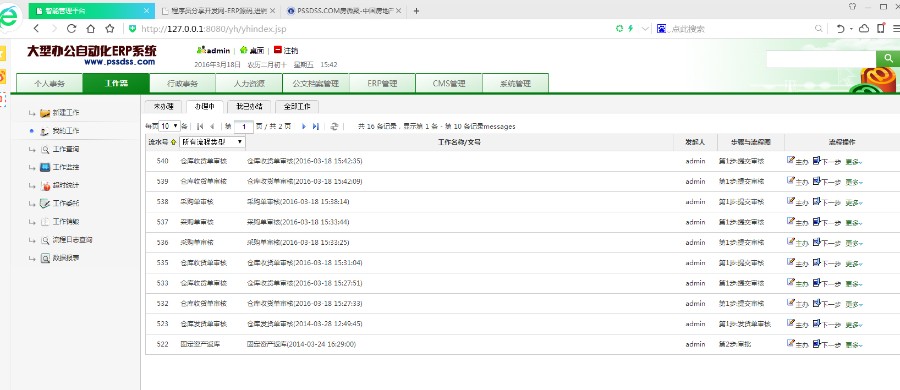Click the yellow star icon on the left sidebar edge
Screen dimensions: 900x390
tap(3, 54)
